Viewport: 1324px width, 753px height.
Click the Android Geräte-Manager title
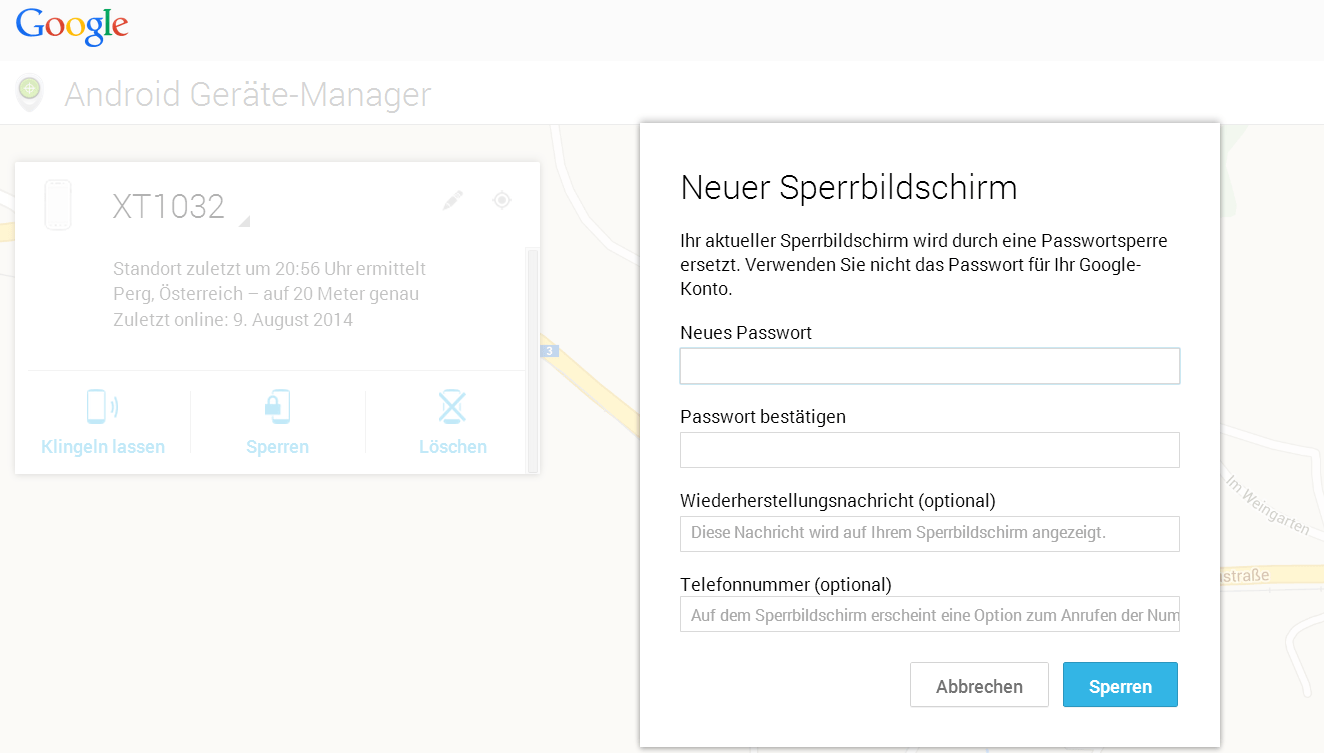[x=248, y=94]
